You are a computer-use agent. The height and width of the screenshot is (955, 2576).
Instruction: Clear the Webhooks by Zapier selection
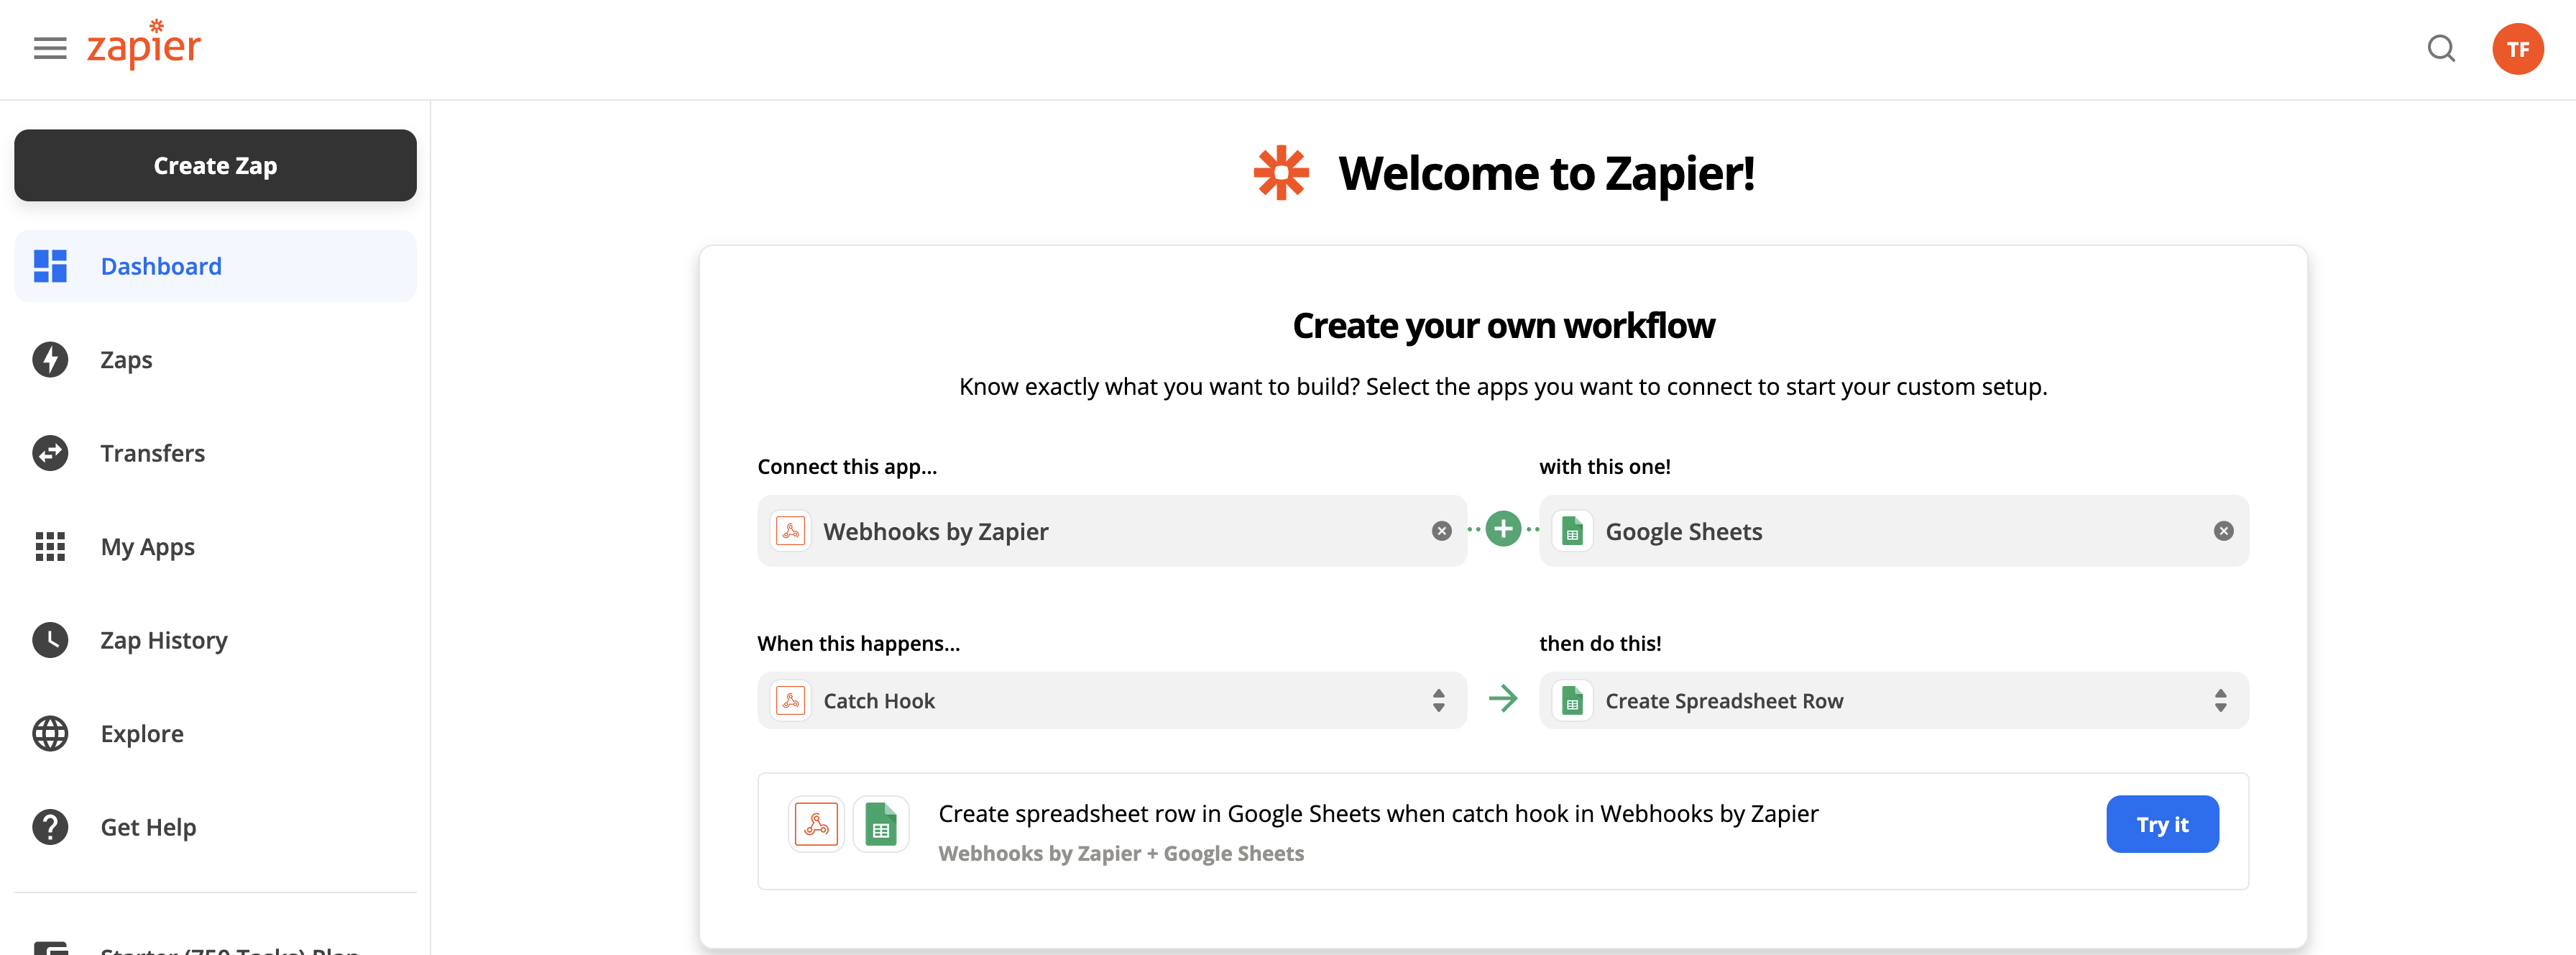point(1441,531)
